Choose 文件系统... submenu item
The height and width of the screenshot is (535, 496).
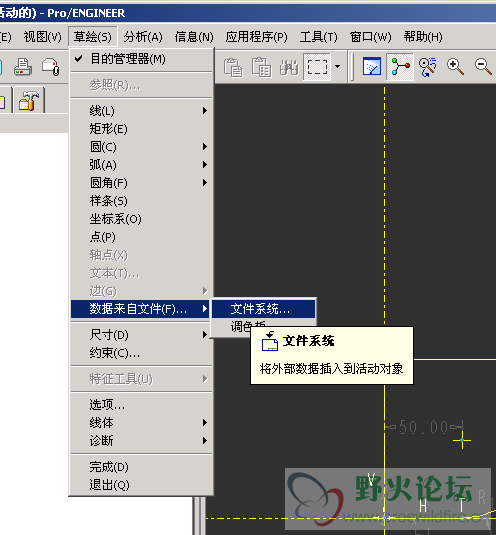263,309
